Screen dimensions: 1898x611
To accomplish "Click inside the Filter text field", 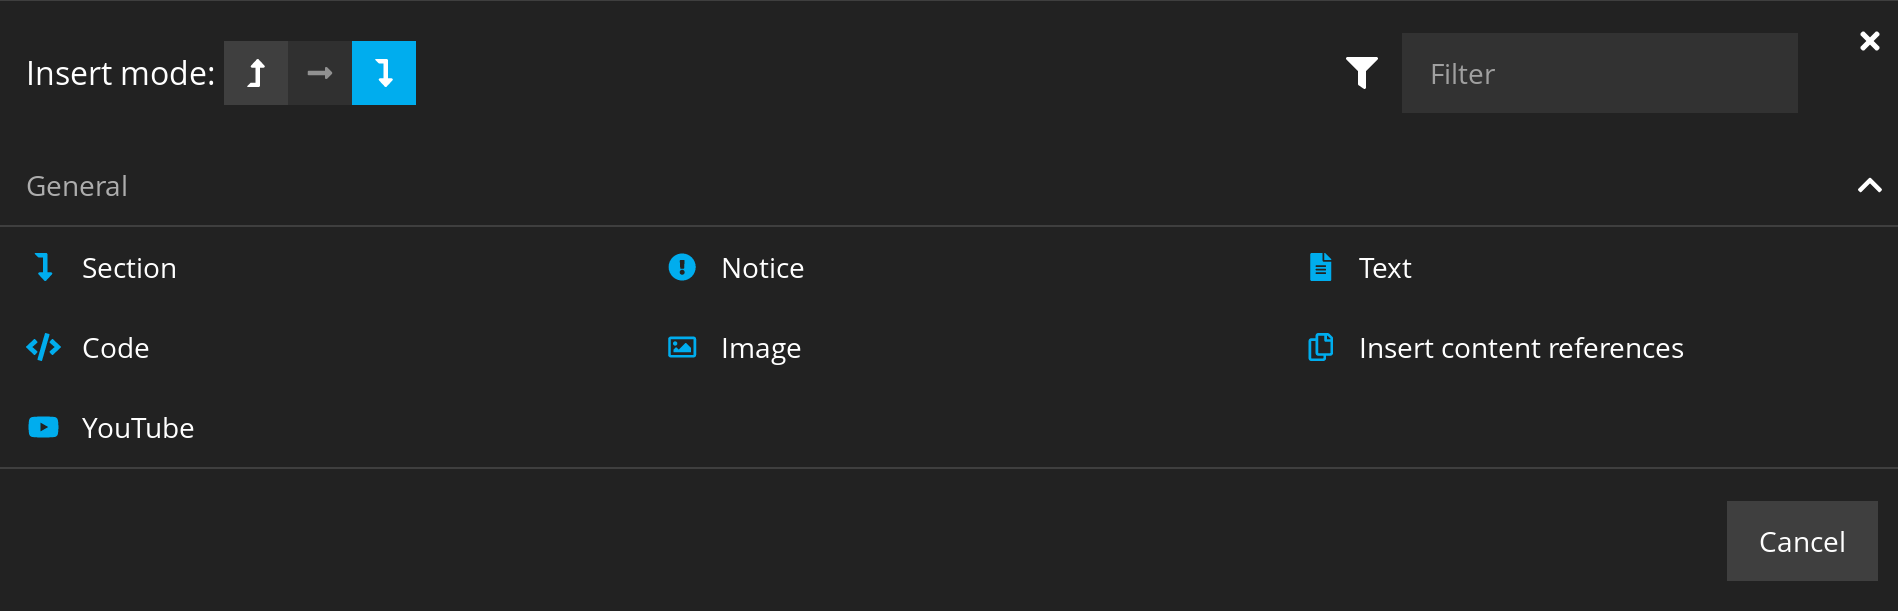I will point(1598,72).
